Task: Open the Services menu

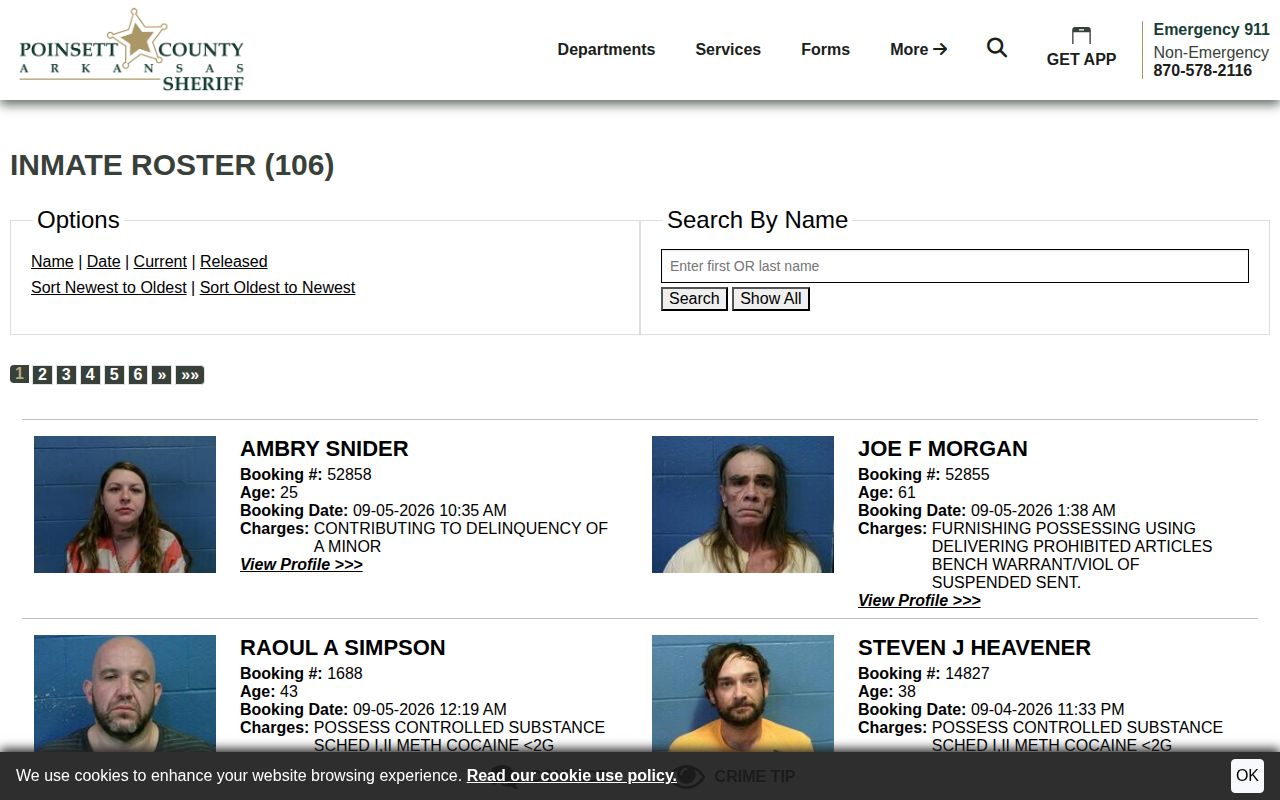Action: [x=728, y=49]
